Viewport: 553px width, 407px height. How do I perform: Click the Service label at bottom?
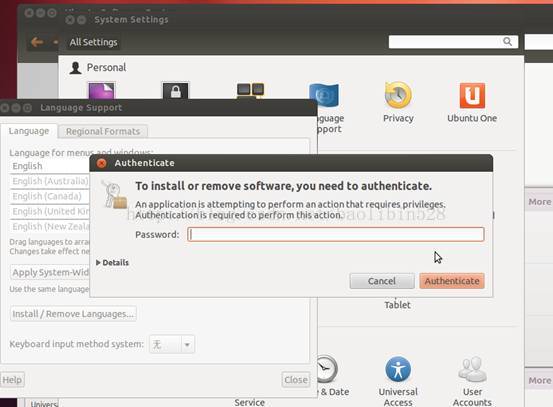[x=250, y=402]
